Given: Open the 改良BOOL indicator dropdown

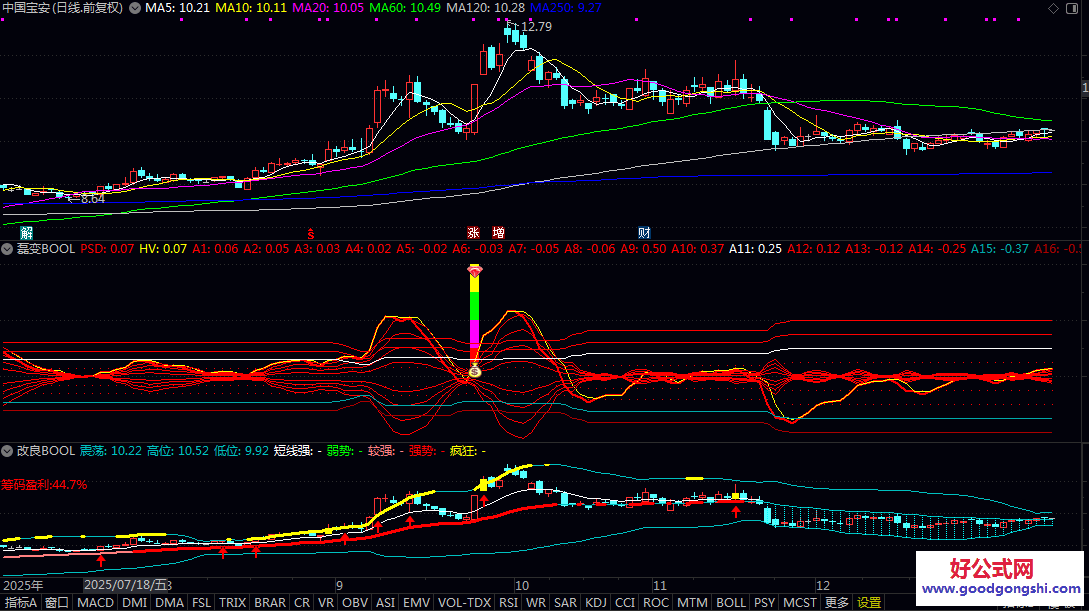Looking at the screenshot, I should (9, 451).
